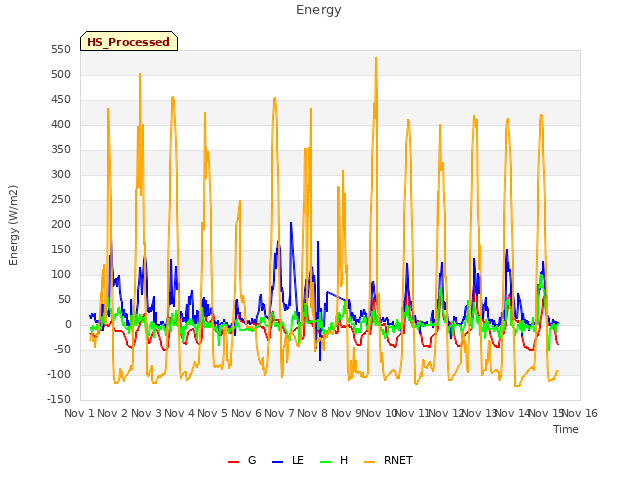Click the Nov 16 x-axis label
640x480 pixels.
580,413
